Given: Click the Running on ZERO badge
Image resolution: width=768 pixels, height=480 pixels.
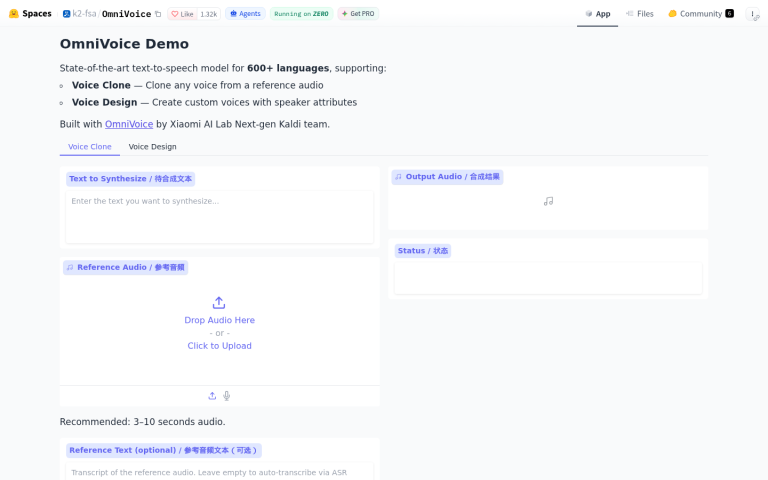Looking at the screenshot, I should click(301, 14).
